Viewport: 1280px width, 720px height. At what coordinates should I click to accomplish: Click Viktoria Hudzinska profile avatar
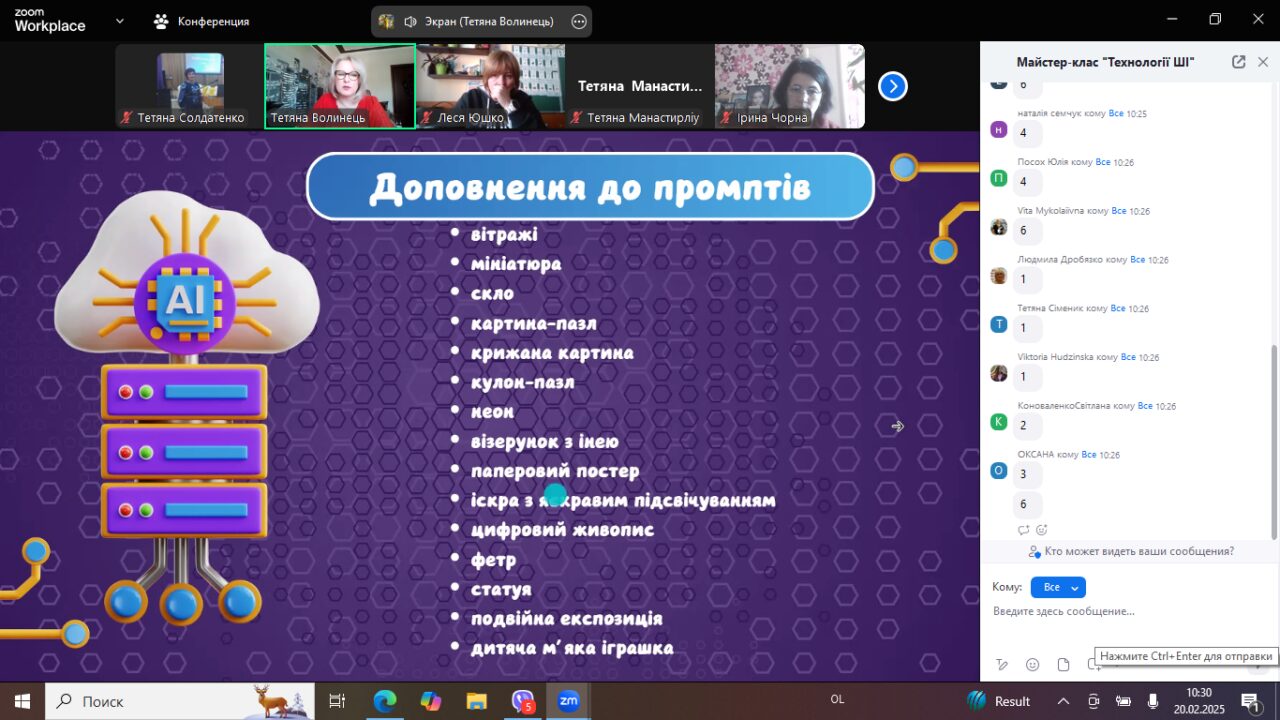(x=998, y=373)
